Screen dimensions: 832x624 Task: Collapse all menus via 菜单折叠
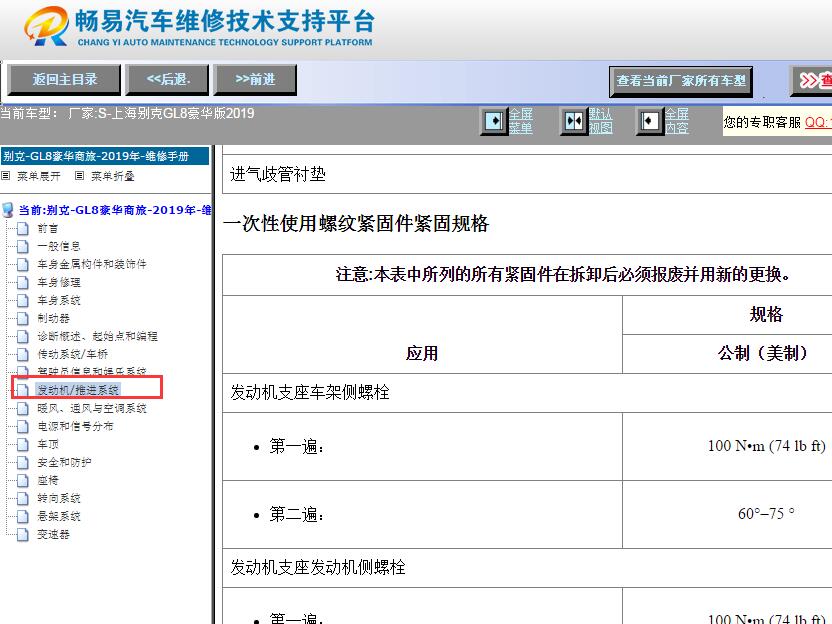point(112,176)
